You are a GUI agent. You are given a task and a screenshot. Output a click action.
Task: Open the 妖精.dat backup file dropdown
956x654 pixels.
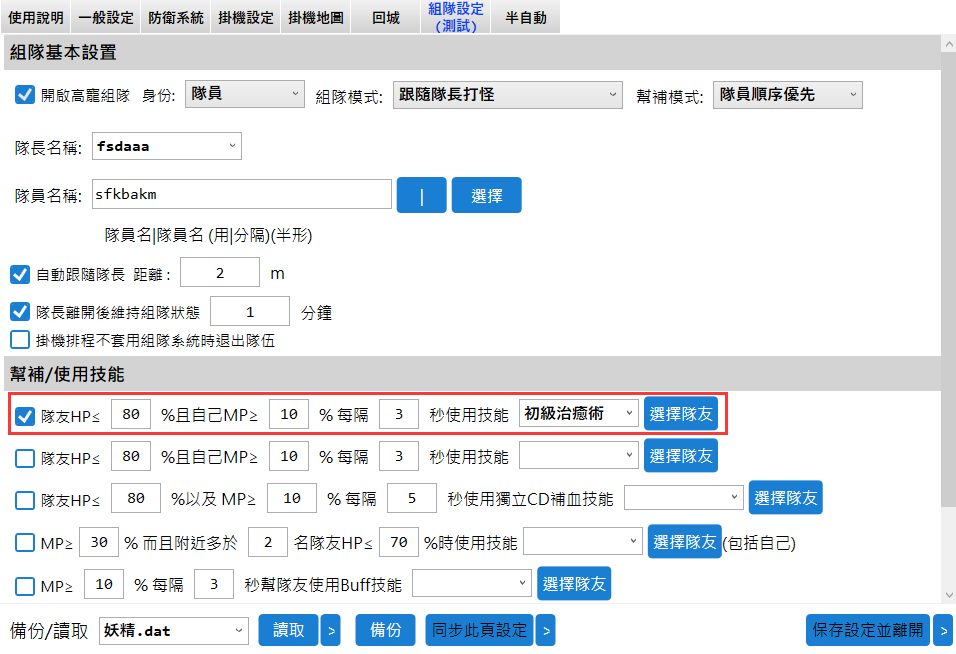173,631
